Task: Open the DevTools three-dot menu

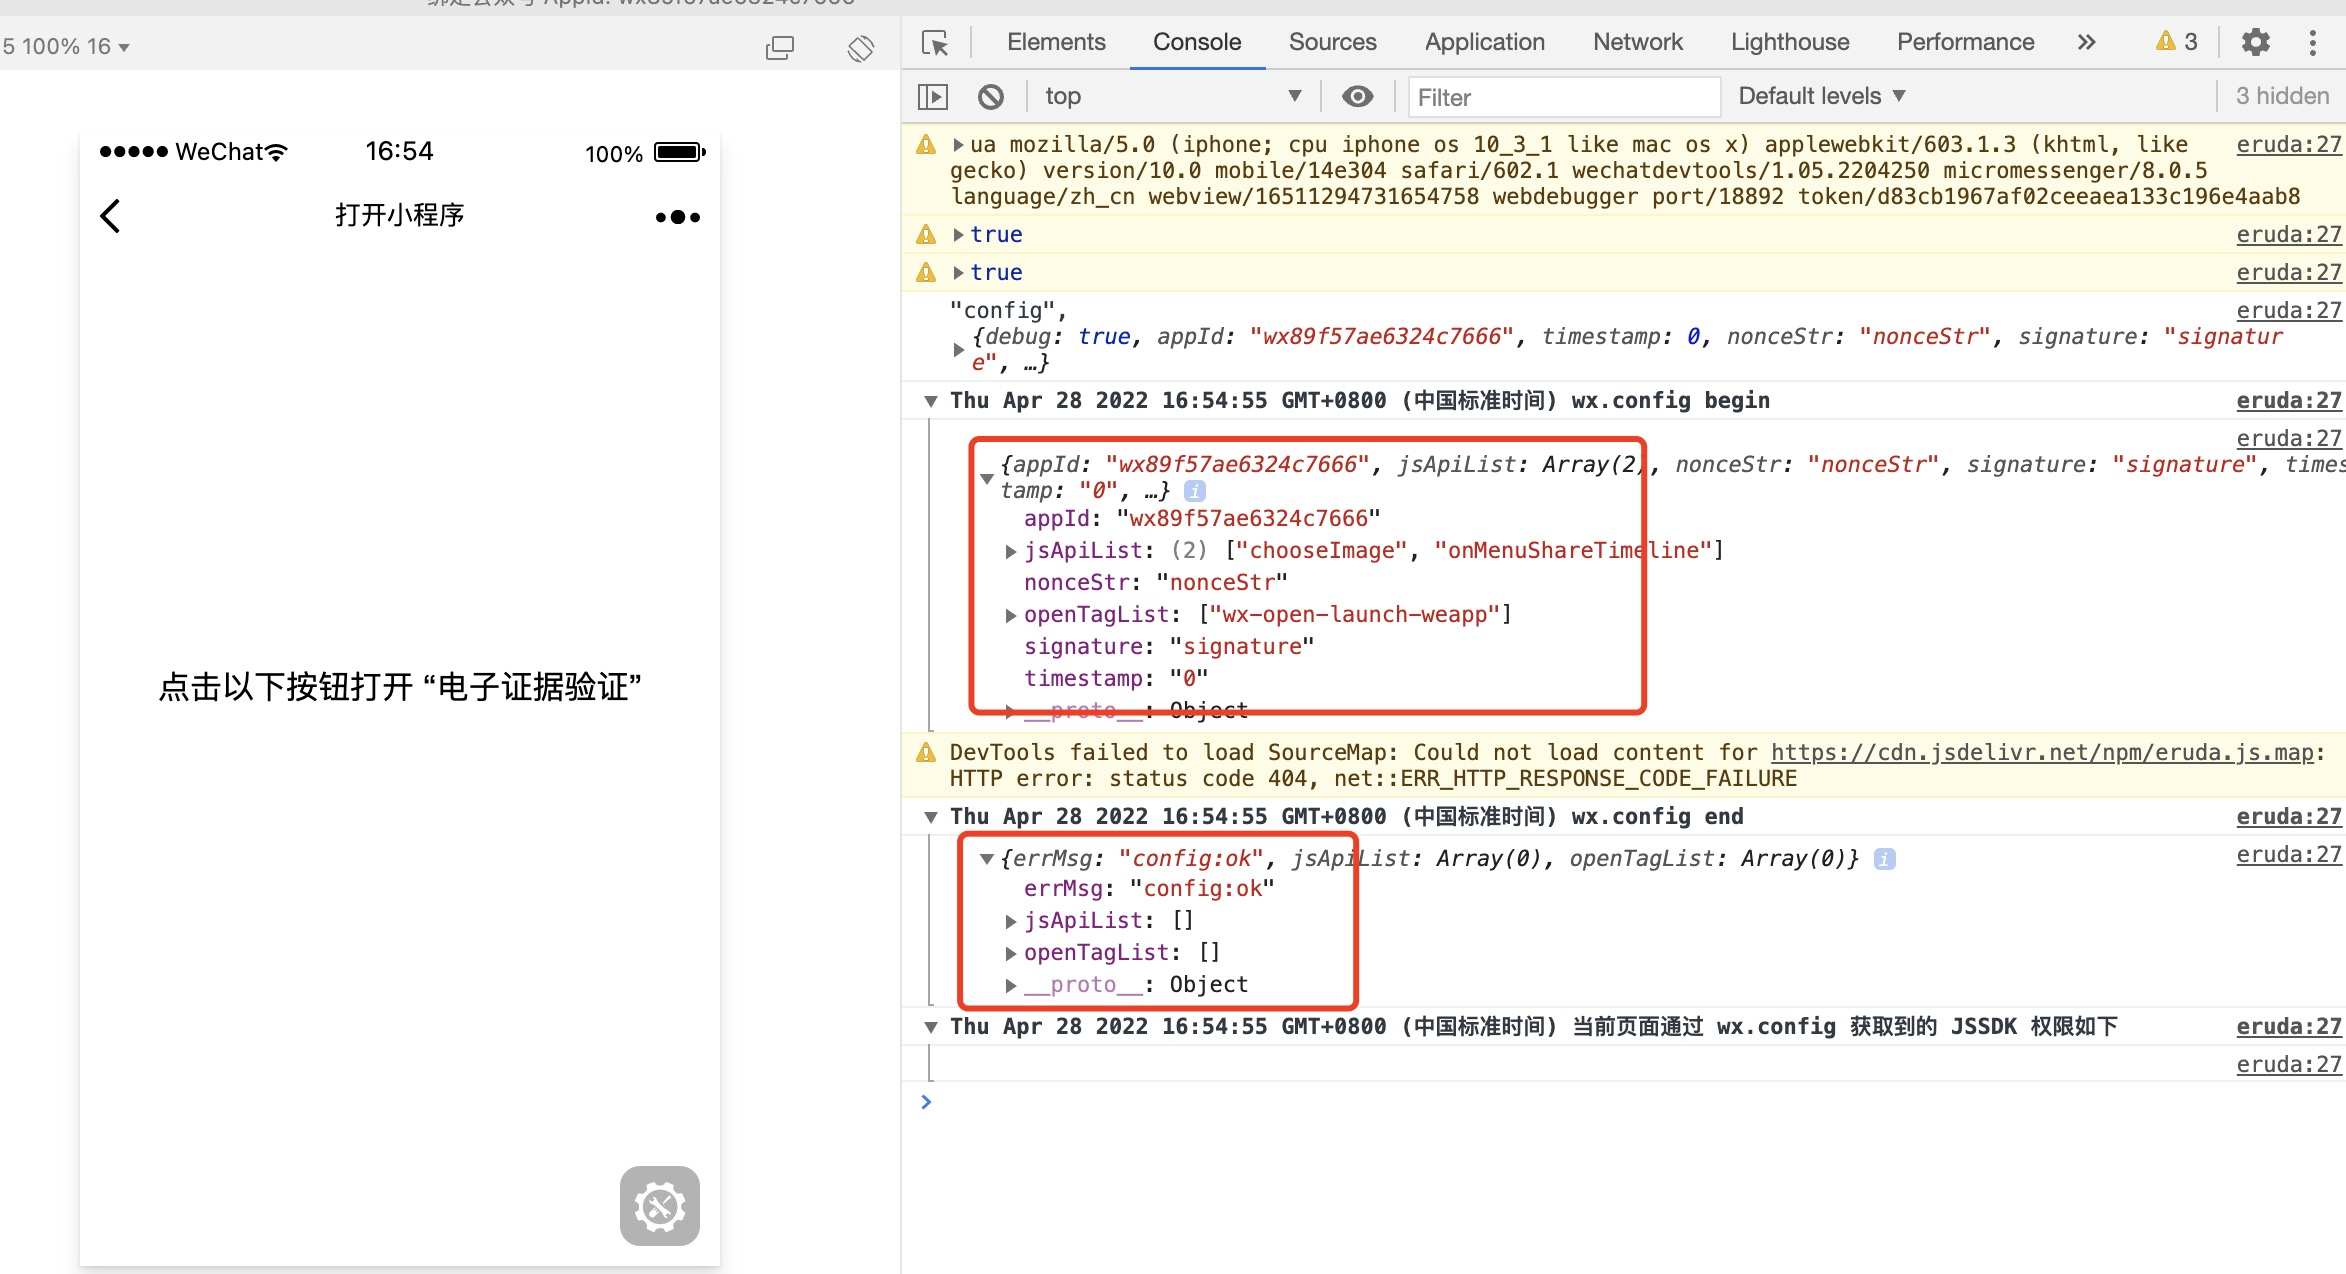Action: [x=2312, y=42]
